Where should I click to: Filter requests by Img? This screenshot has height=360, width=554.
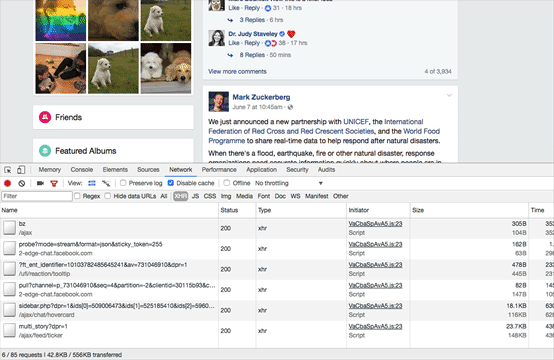pyautogui.click(x=226, y=196)
